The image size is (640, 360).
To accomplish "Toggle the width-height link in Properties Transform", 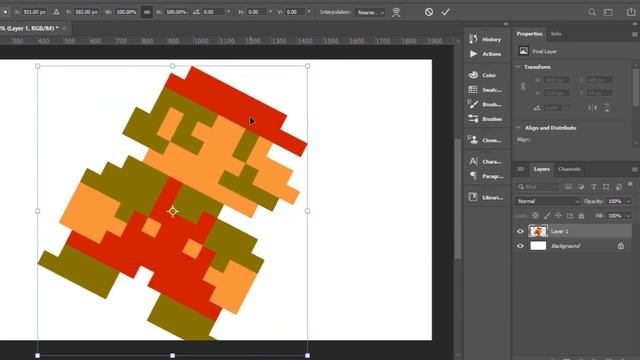I will click(523, 87).
